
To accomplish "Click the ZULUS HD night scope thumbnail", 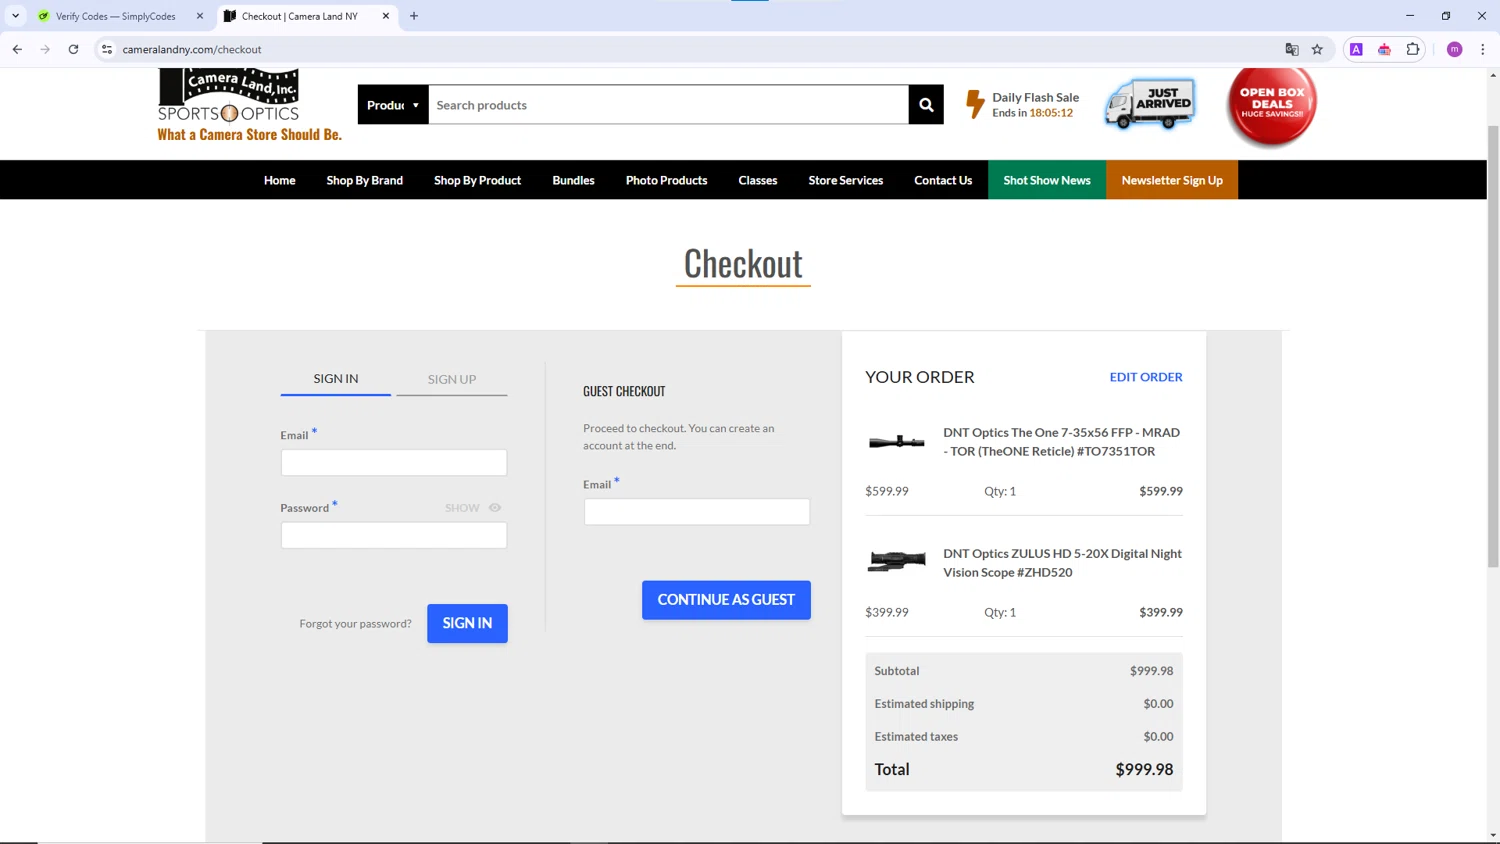I will [897, 561].
